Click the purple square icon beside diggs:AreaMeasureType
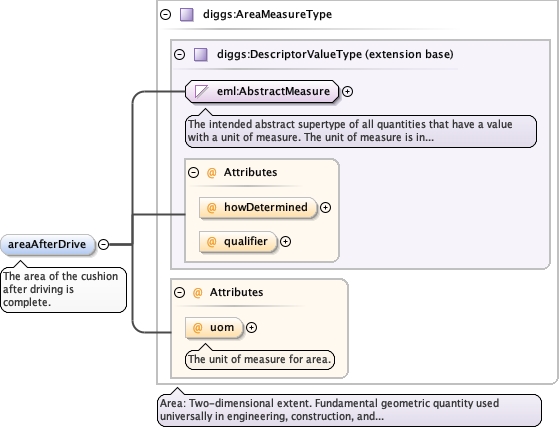The width and height of the screenshot is (560, 430). [x=186, y=15]
